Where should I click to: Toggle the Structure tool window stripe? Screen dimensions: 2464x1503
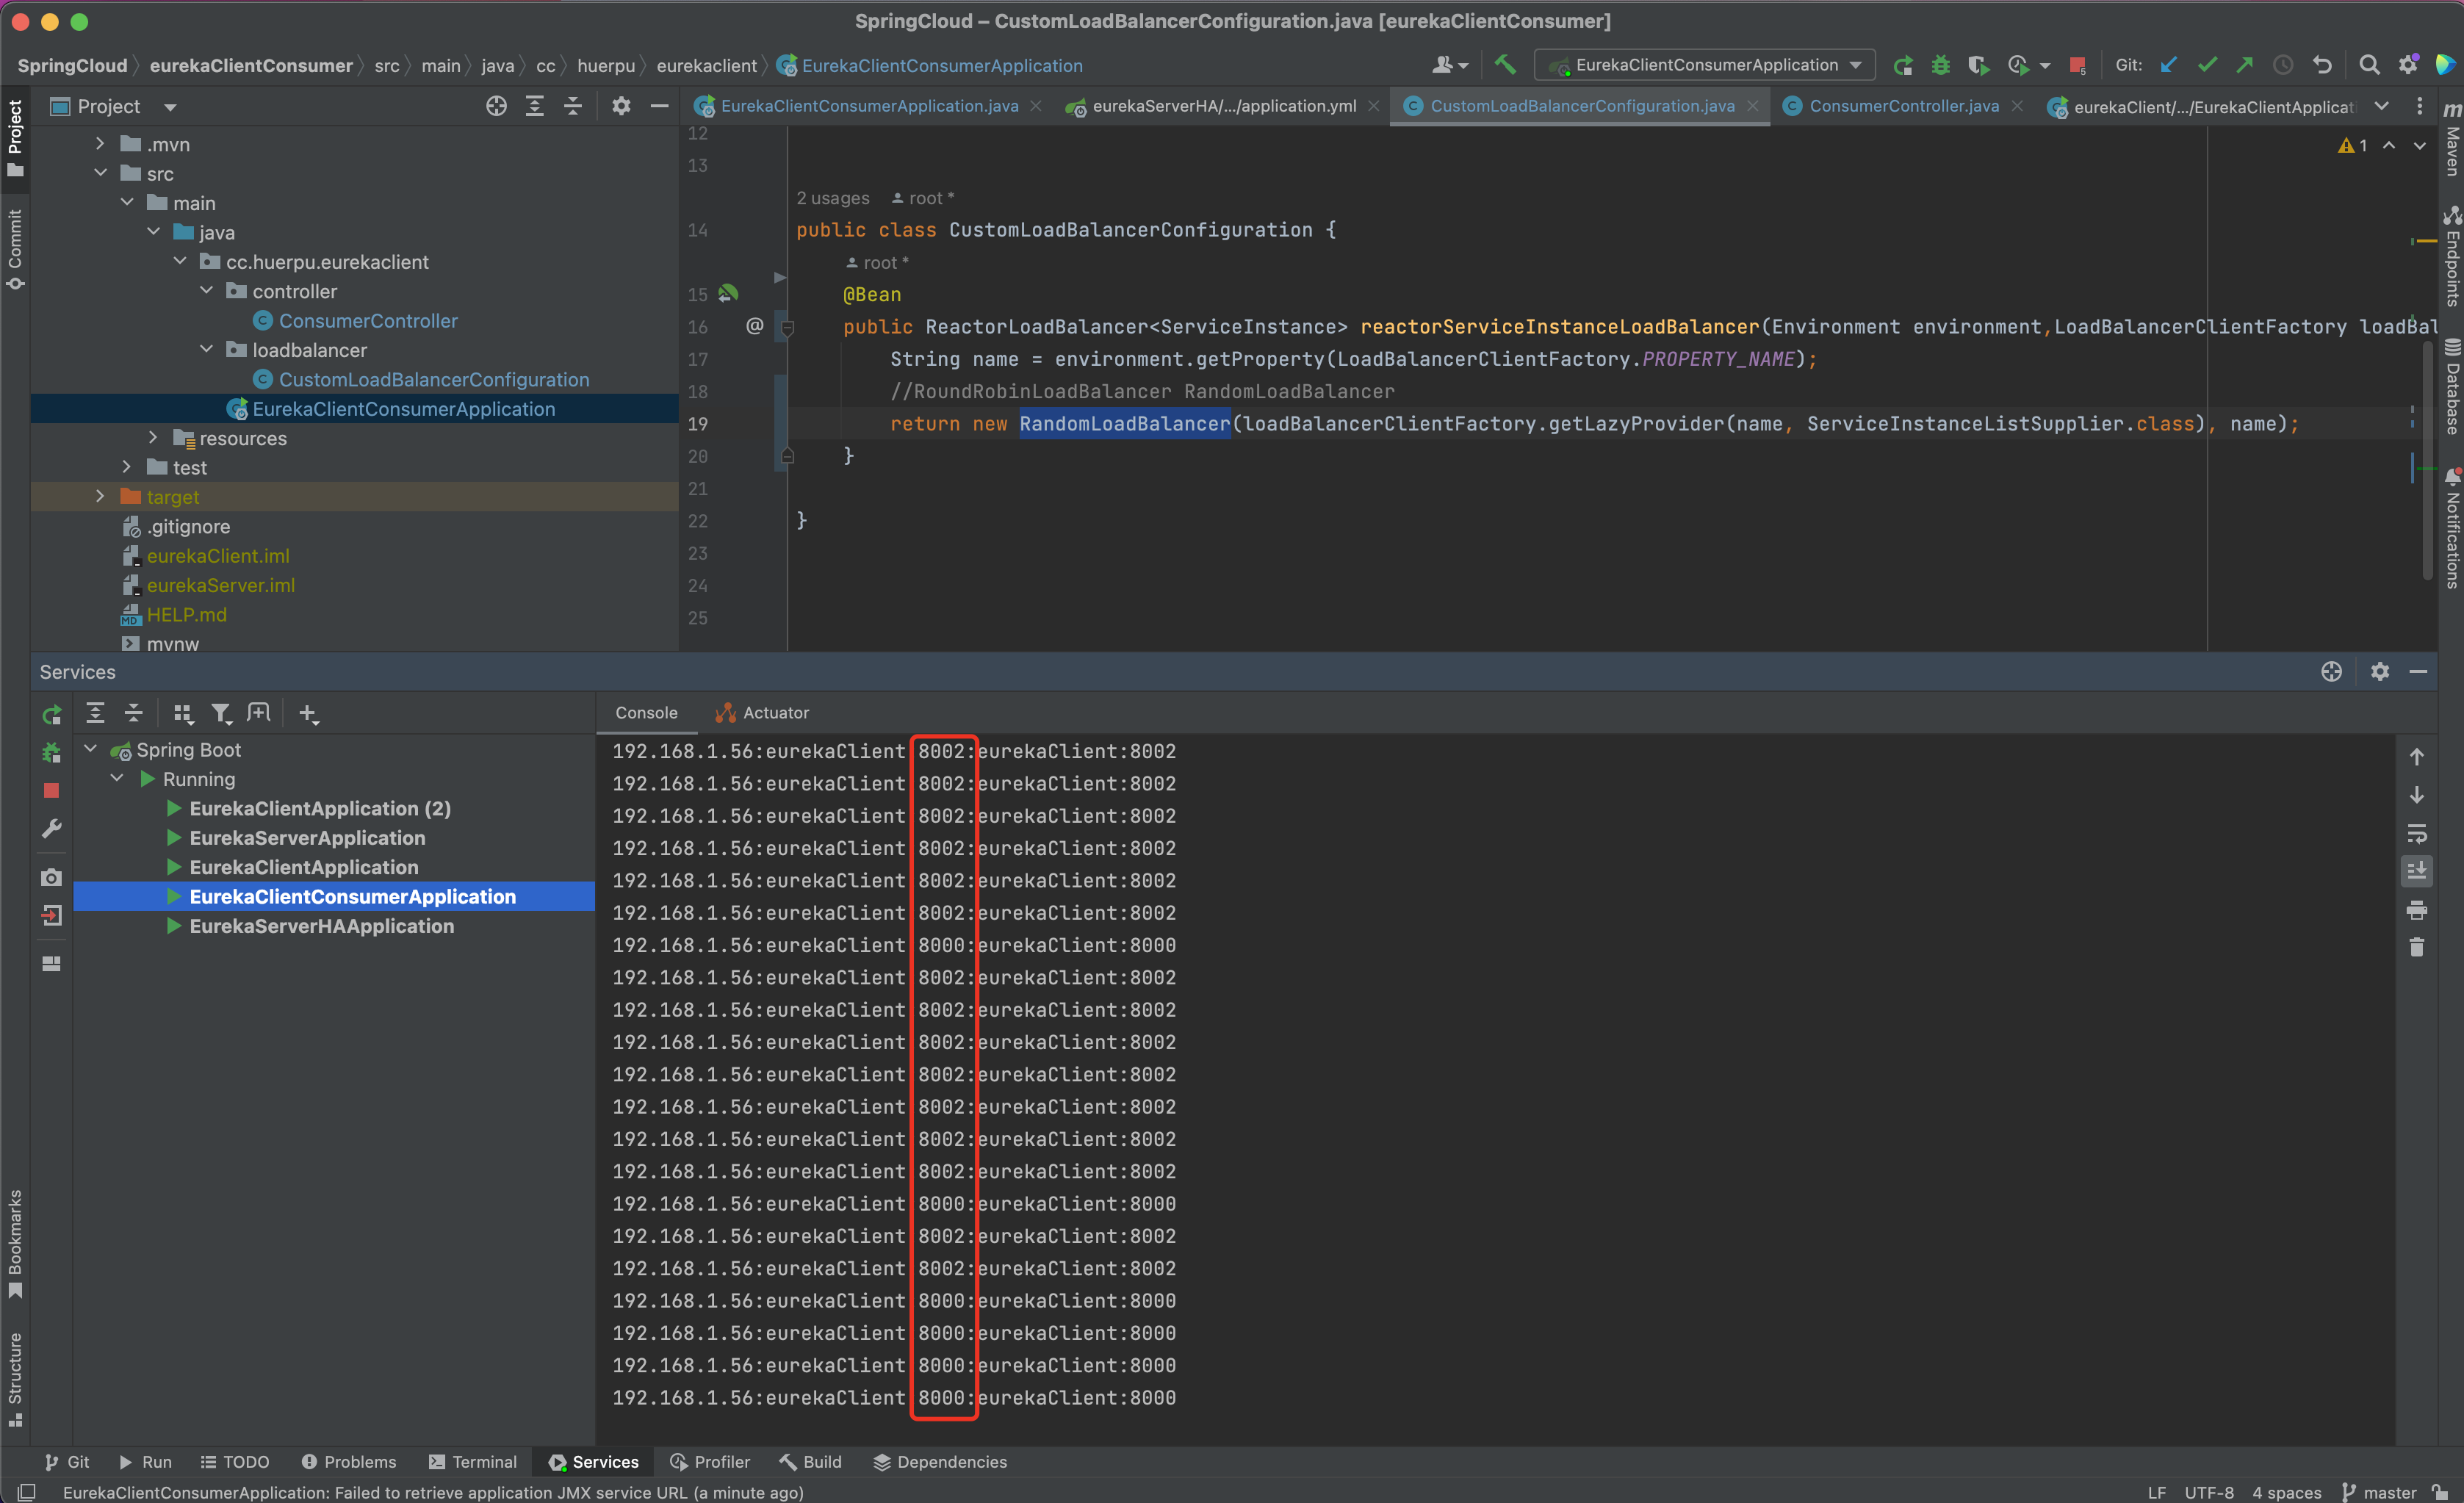[x=15, y=1380]
